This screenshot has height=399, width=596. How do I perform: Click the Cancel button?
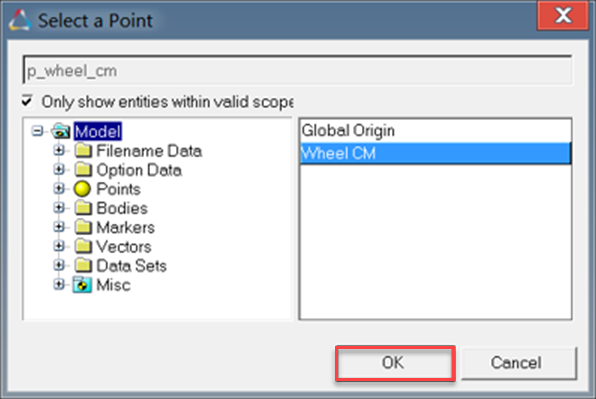coord(519,363)
